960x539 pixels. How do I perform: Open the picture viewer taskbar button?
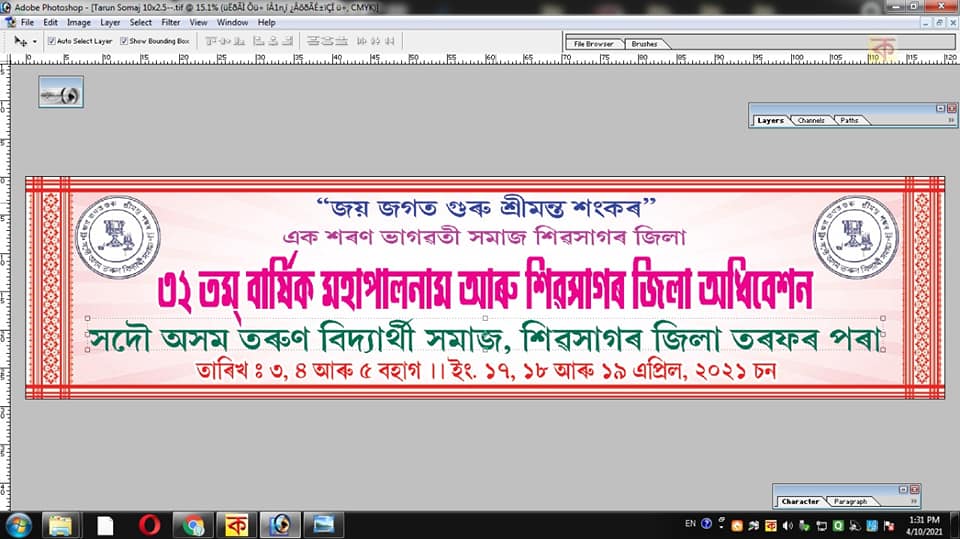click(323, 526)
